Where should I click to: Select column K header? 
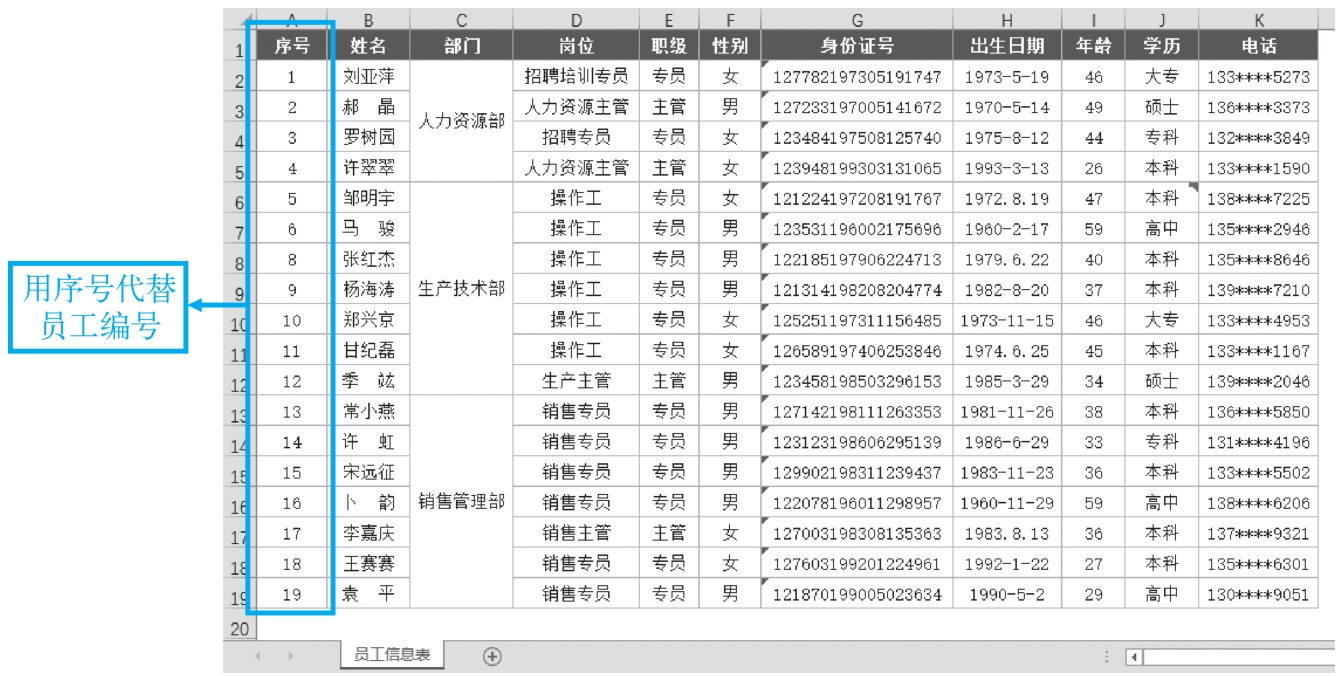tap(1258, 19)
